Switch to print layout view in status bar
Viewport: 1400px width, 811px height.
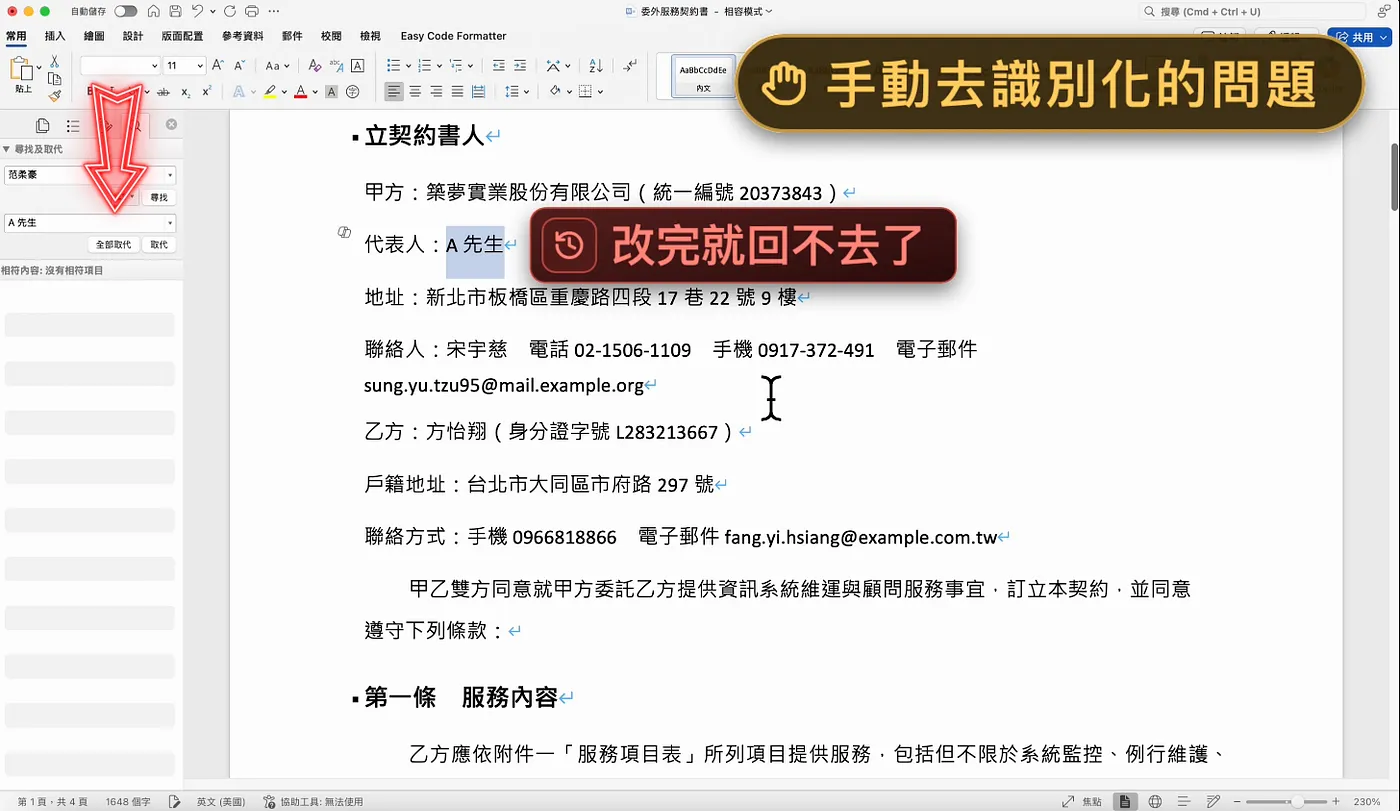(1126, 801)
